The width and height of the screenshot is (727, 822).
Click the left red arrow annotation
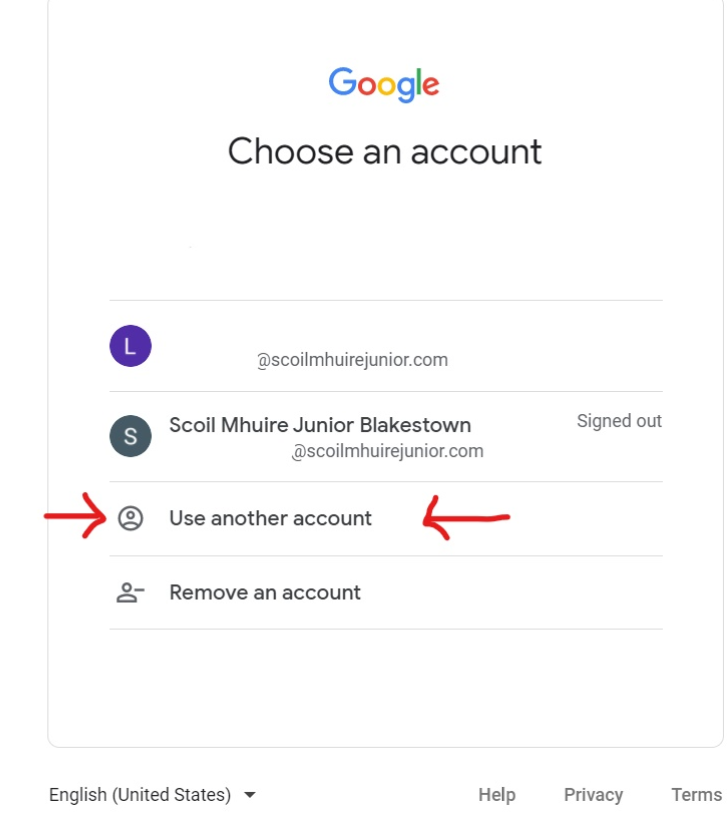pyautogui.click(x=75, y=516)
